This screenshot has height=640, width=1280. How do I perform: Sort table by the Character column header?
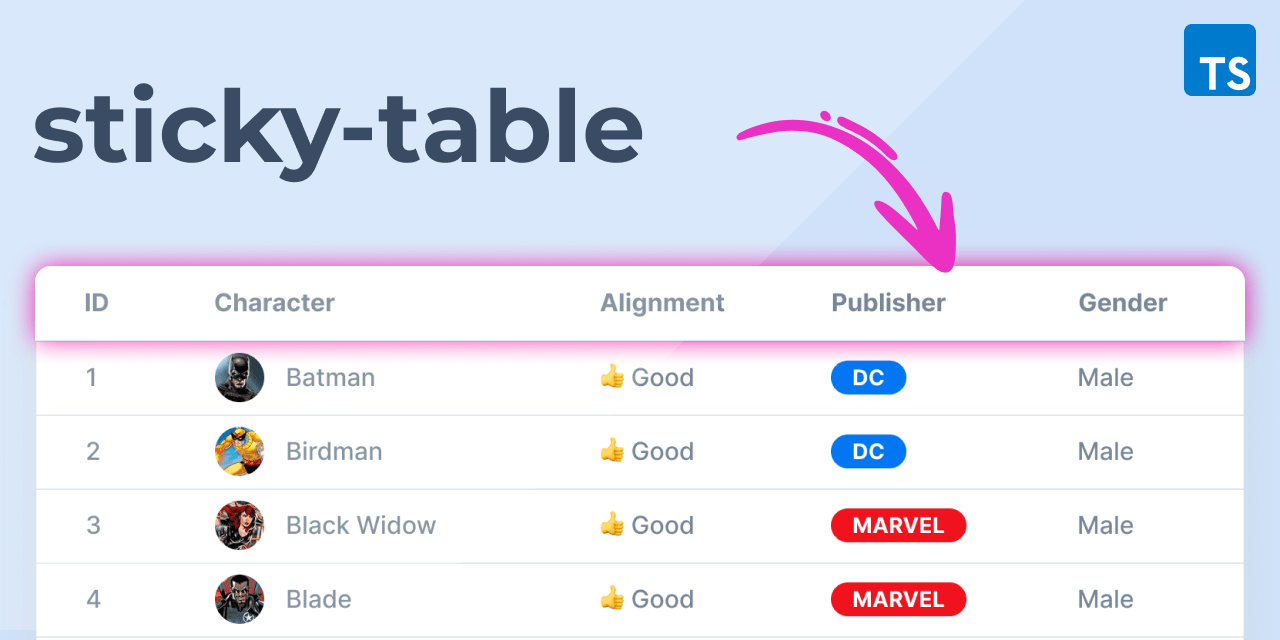coord(274,302)
